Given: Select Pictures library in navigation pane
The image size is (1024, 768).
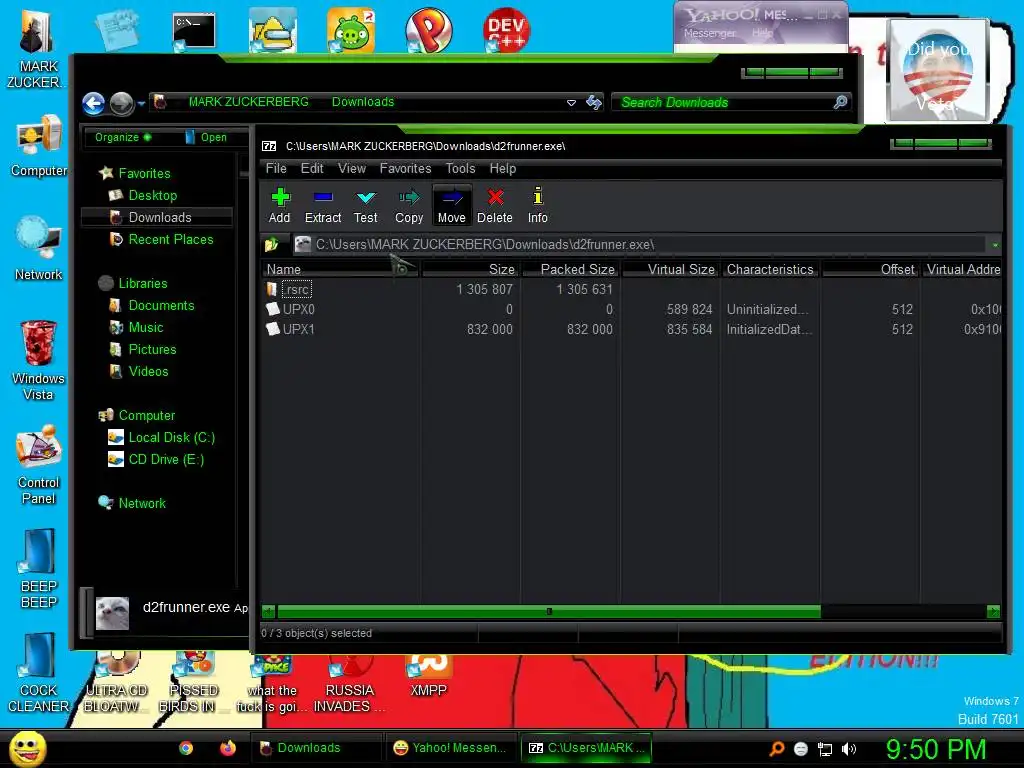Looking at the screenshot, I should tap(152, 349).
